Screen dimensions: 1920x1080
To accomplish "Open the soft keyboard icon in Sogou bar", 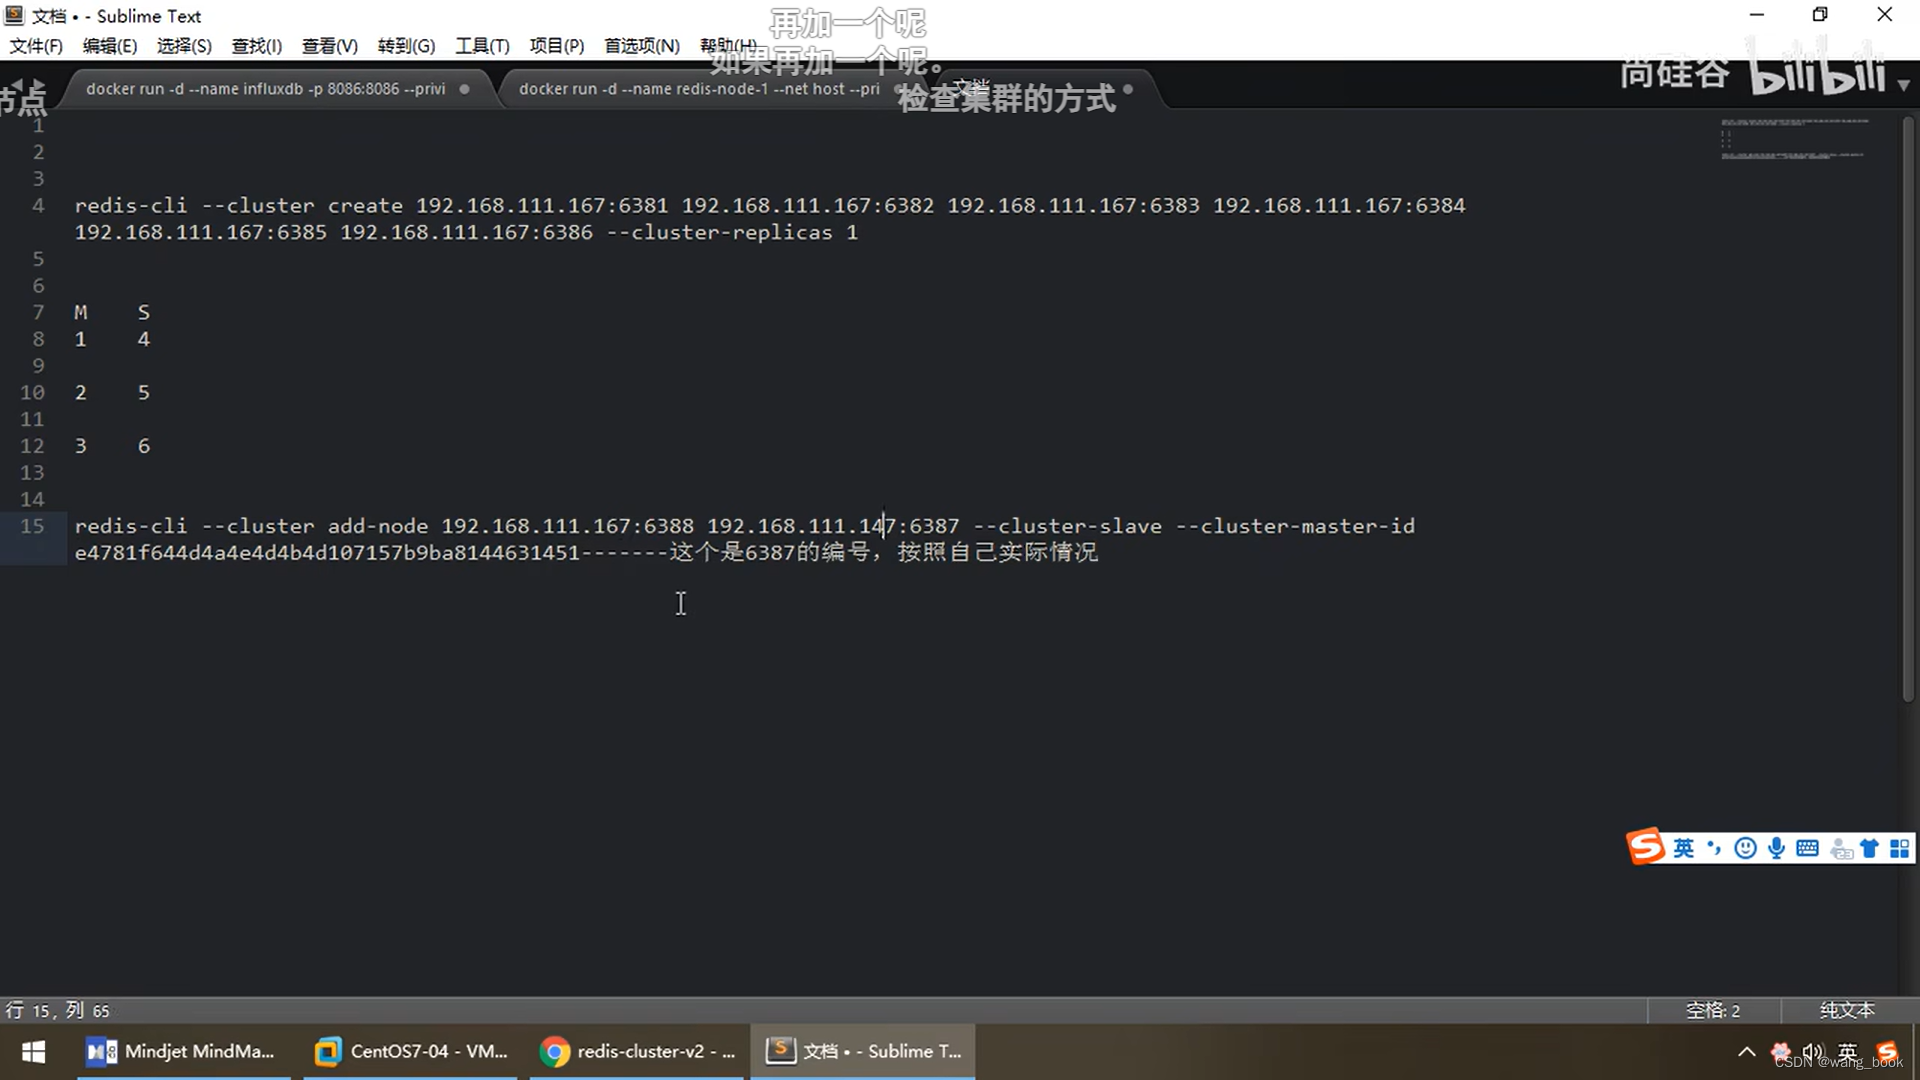I will [1807, 849].
